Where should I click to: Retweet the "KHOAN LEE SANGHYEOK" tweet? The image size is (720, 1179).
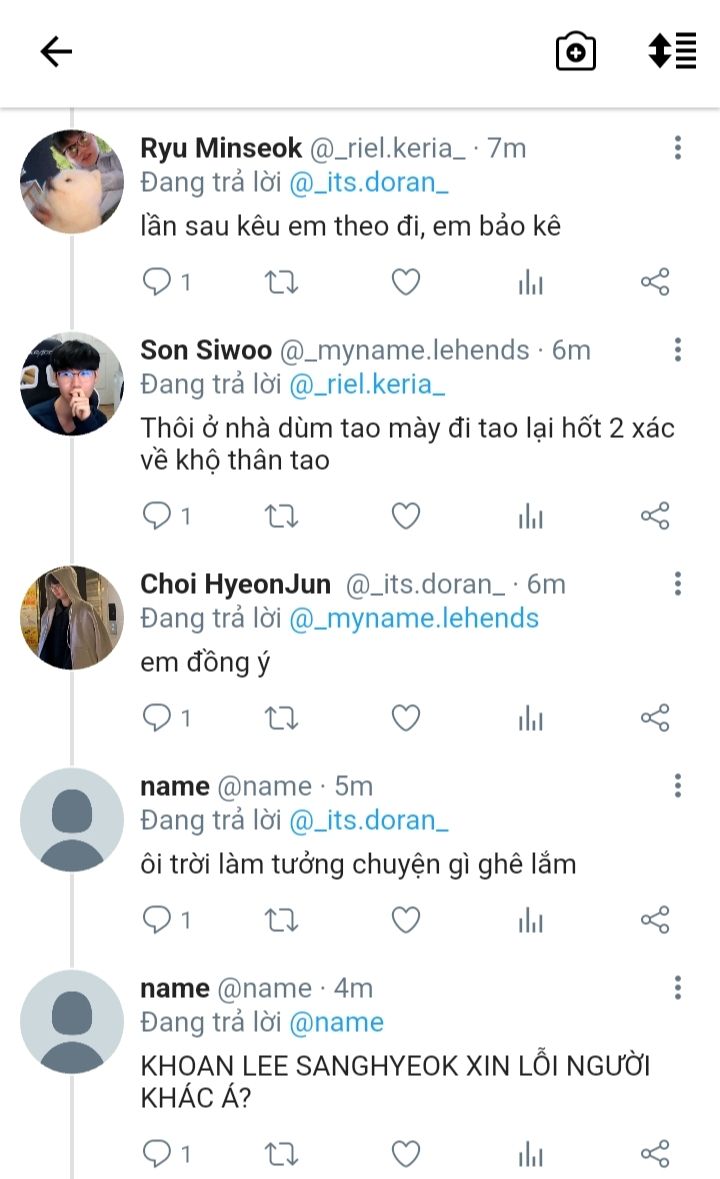click(281, 1155)
